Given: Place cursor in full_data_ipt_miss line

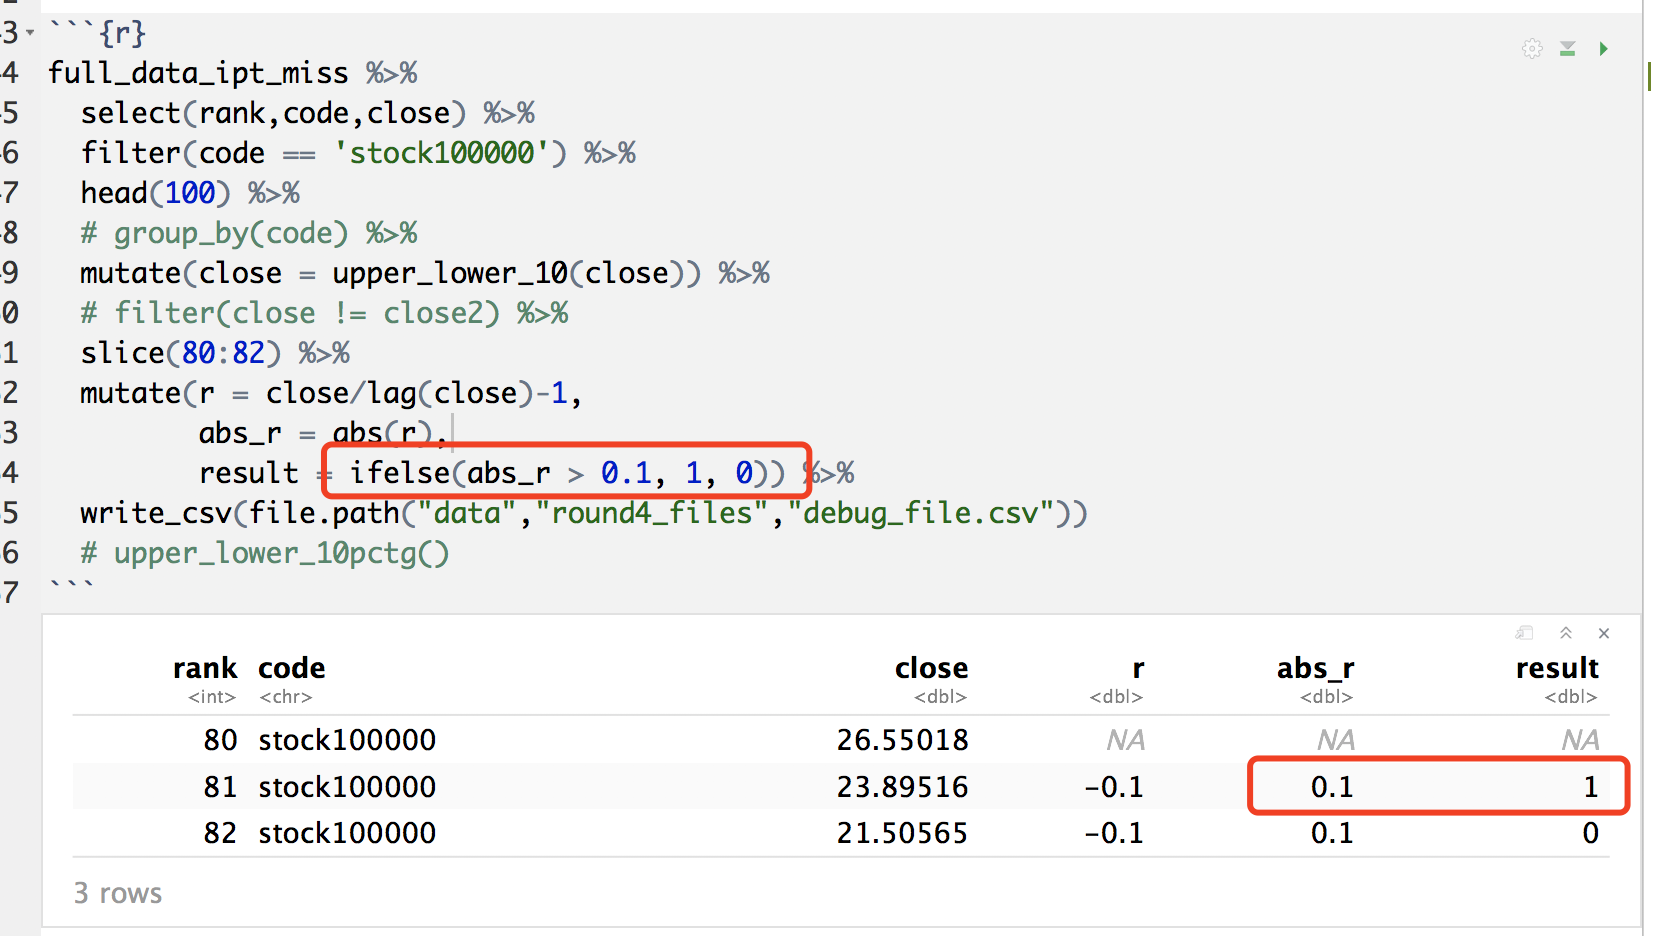Looking at the screenshot, I should point(233,73).
